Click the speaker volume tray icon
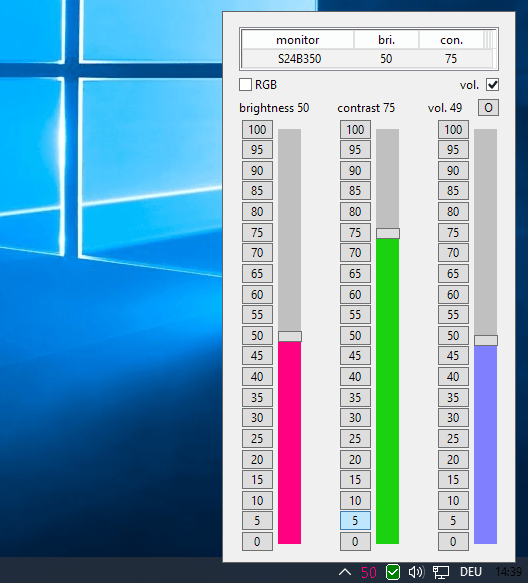Screen dimensions: 528x583 pyautogui.click(x=416, y=572)
